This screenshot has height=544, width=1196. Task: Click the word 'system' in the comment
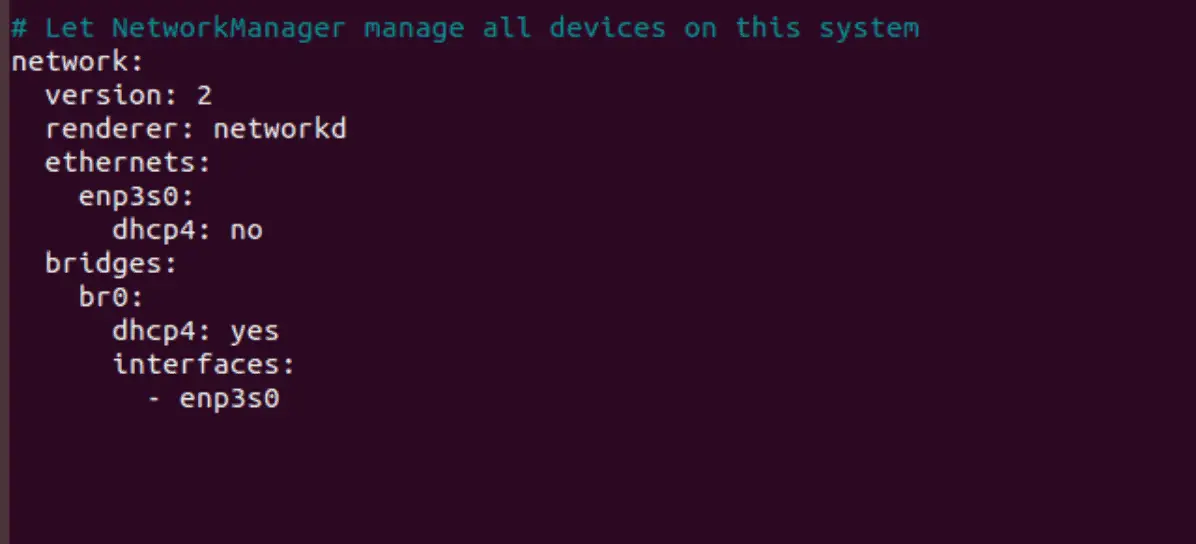click(870, 29)
